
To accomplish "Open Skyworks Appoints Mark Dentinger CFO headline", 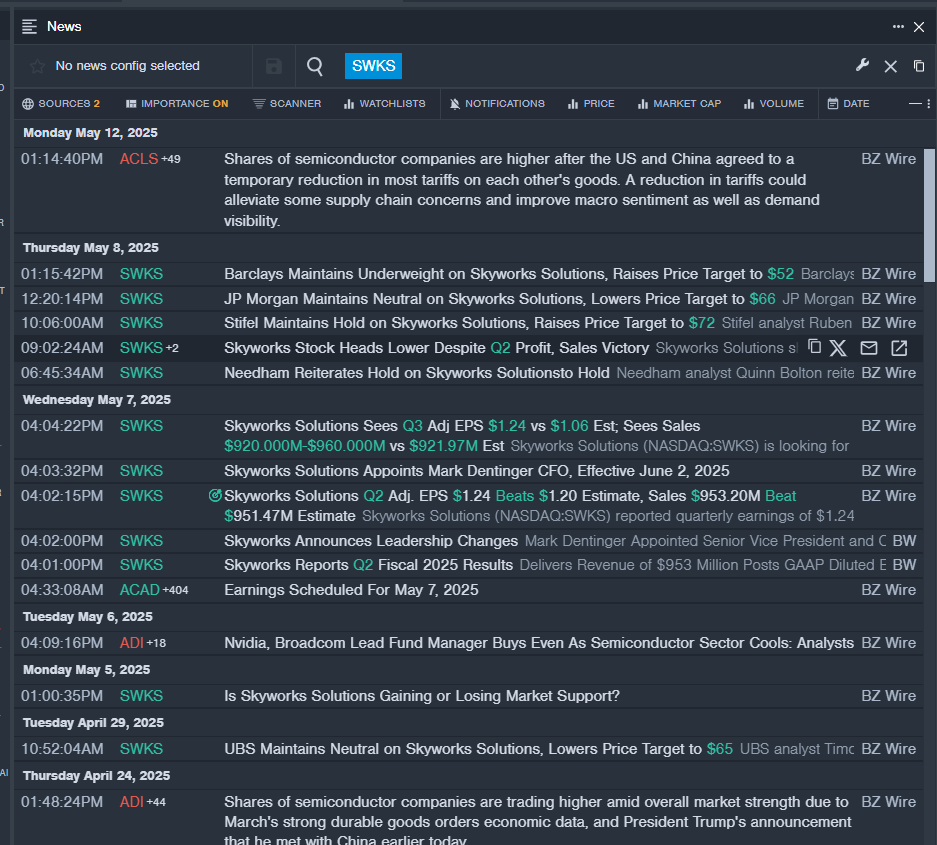I will tap(476, 471).
